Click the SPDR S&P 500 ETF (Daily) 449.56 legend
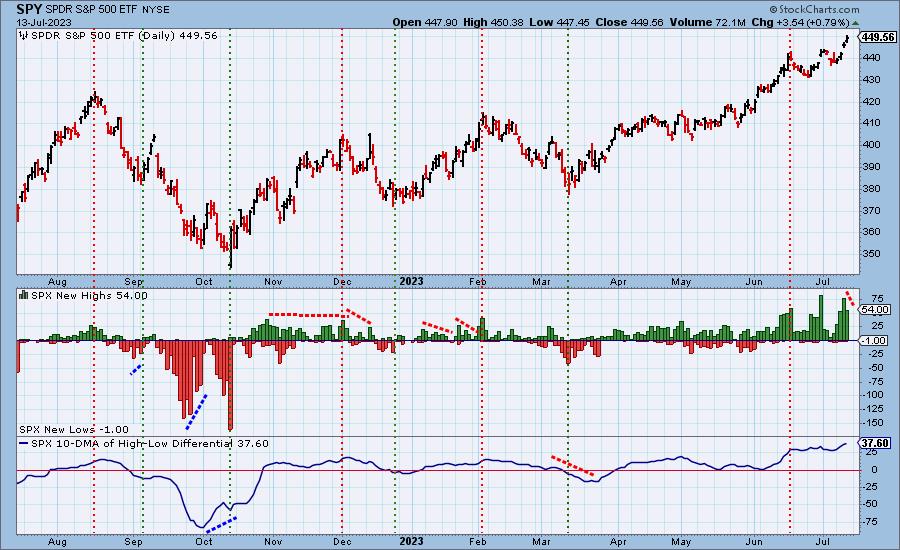 [124, 36]
